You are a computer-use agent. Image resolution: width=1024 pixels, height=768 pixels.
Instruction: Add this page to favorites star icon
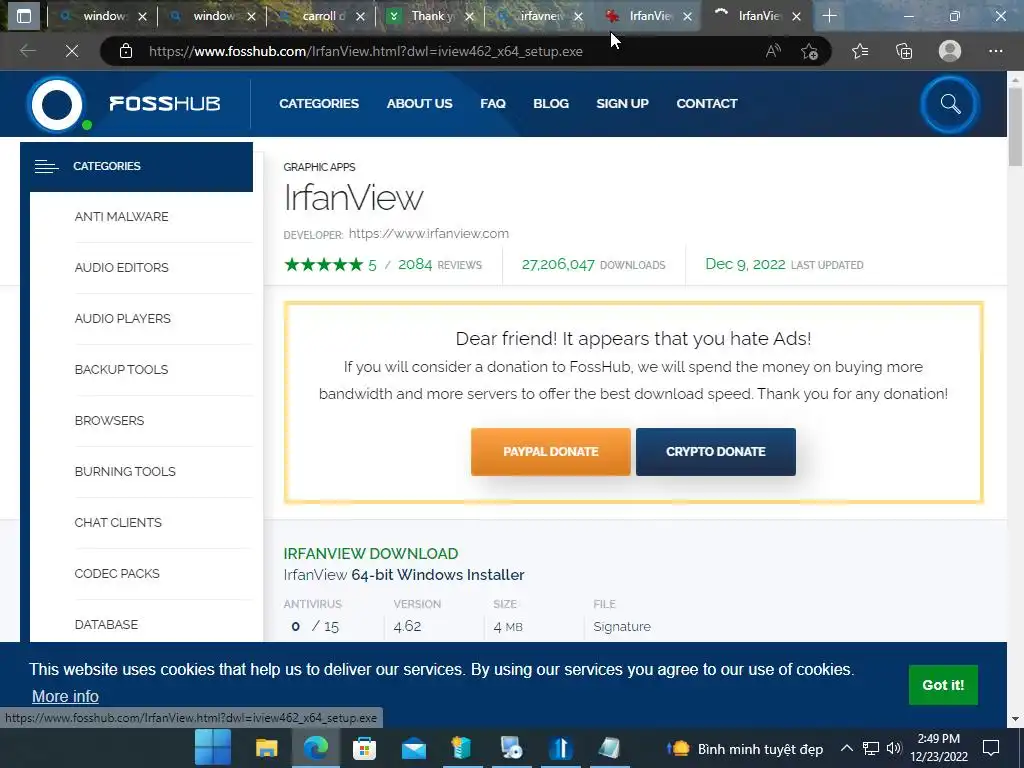(809, 51)
